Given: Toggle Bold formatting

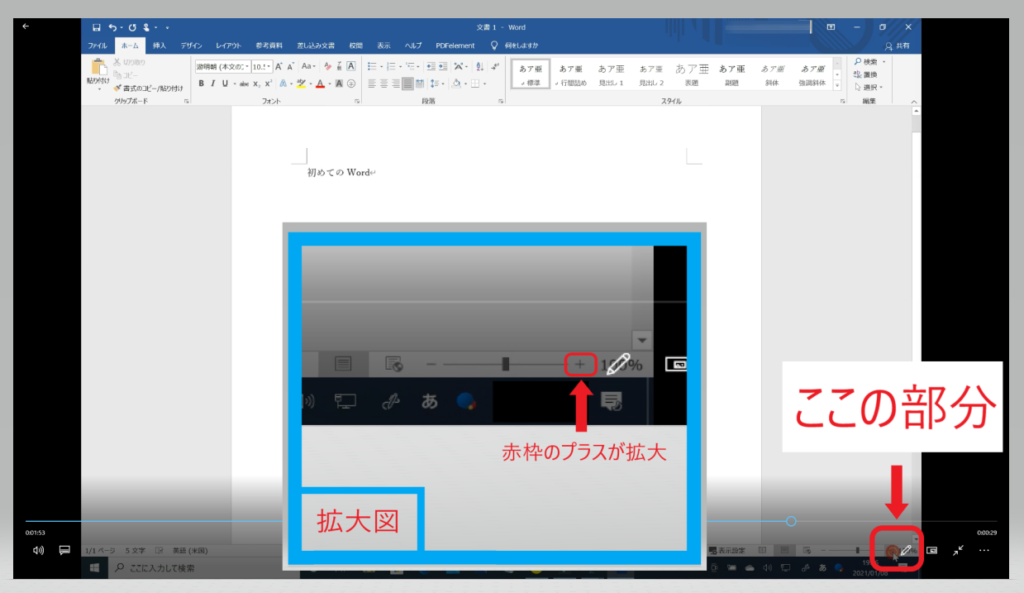Looking at the screenshot, I should click(x=201, y=84).
